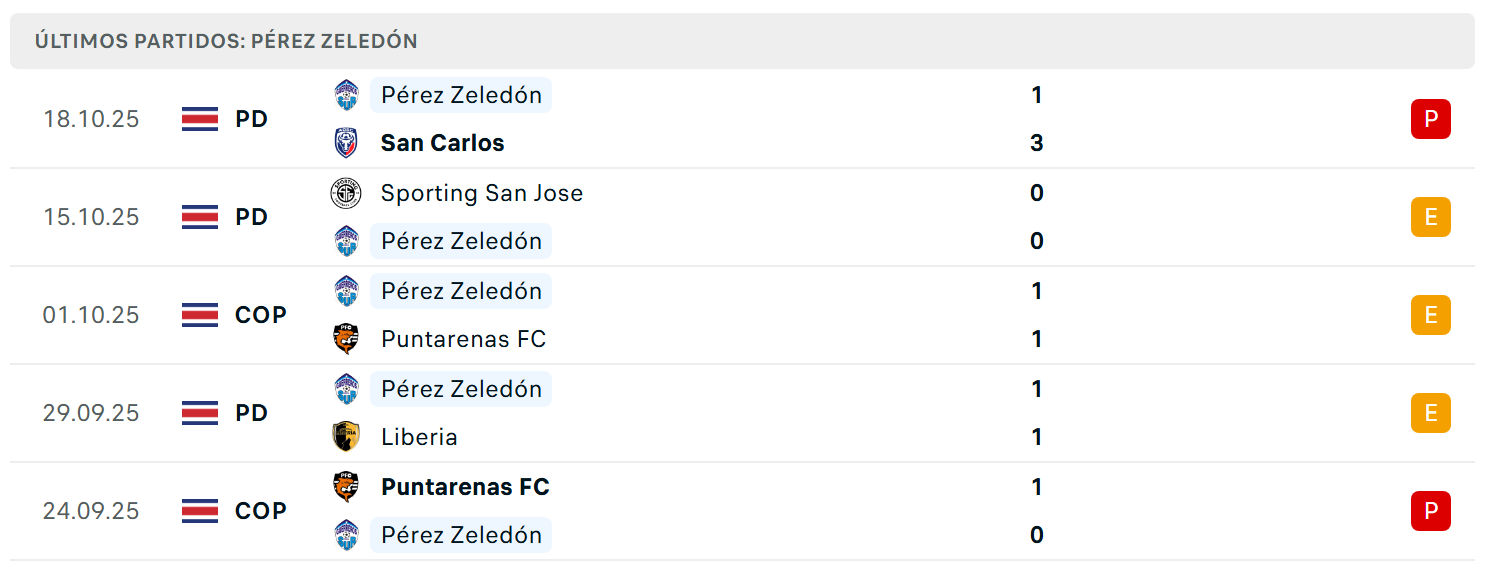Click Sporting San Jose crest icon
This screenshot has height=575, width=1492.
(346, 193)
